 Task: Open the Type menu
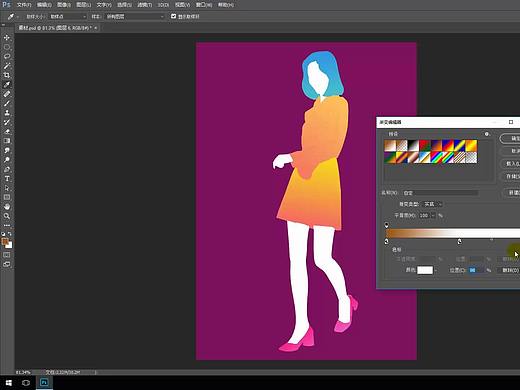(104, 5)
